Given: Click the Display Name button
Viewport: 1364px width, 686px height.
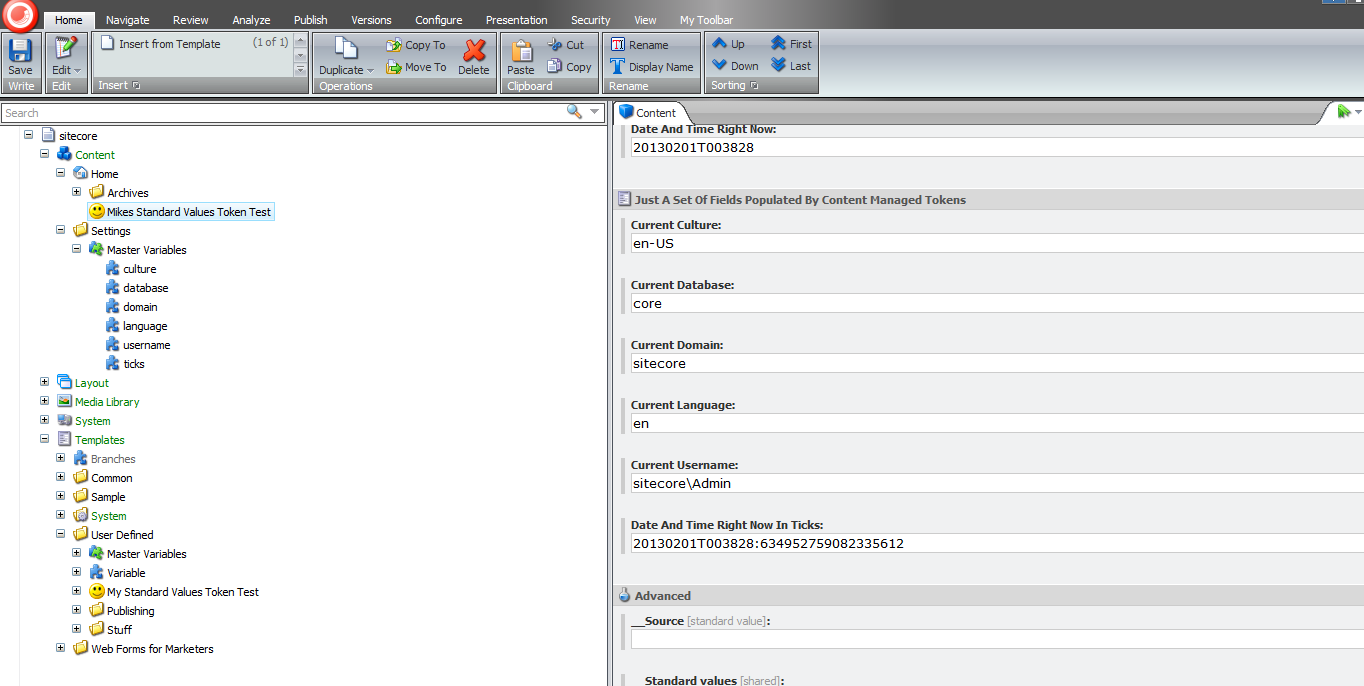Looking at the screenshot, I should click(x=651, y=67).
